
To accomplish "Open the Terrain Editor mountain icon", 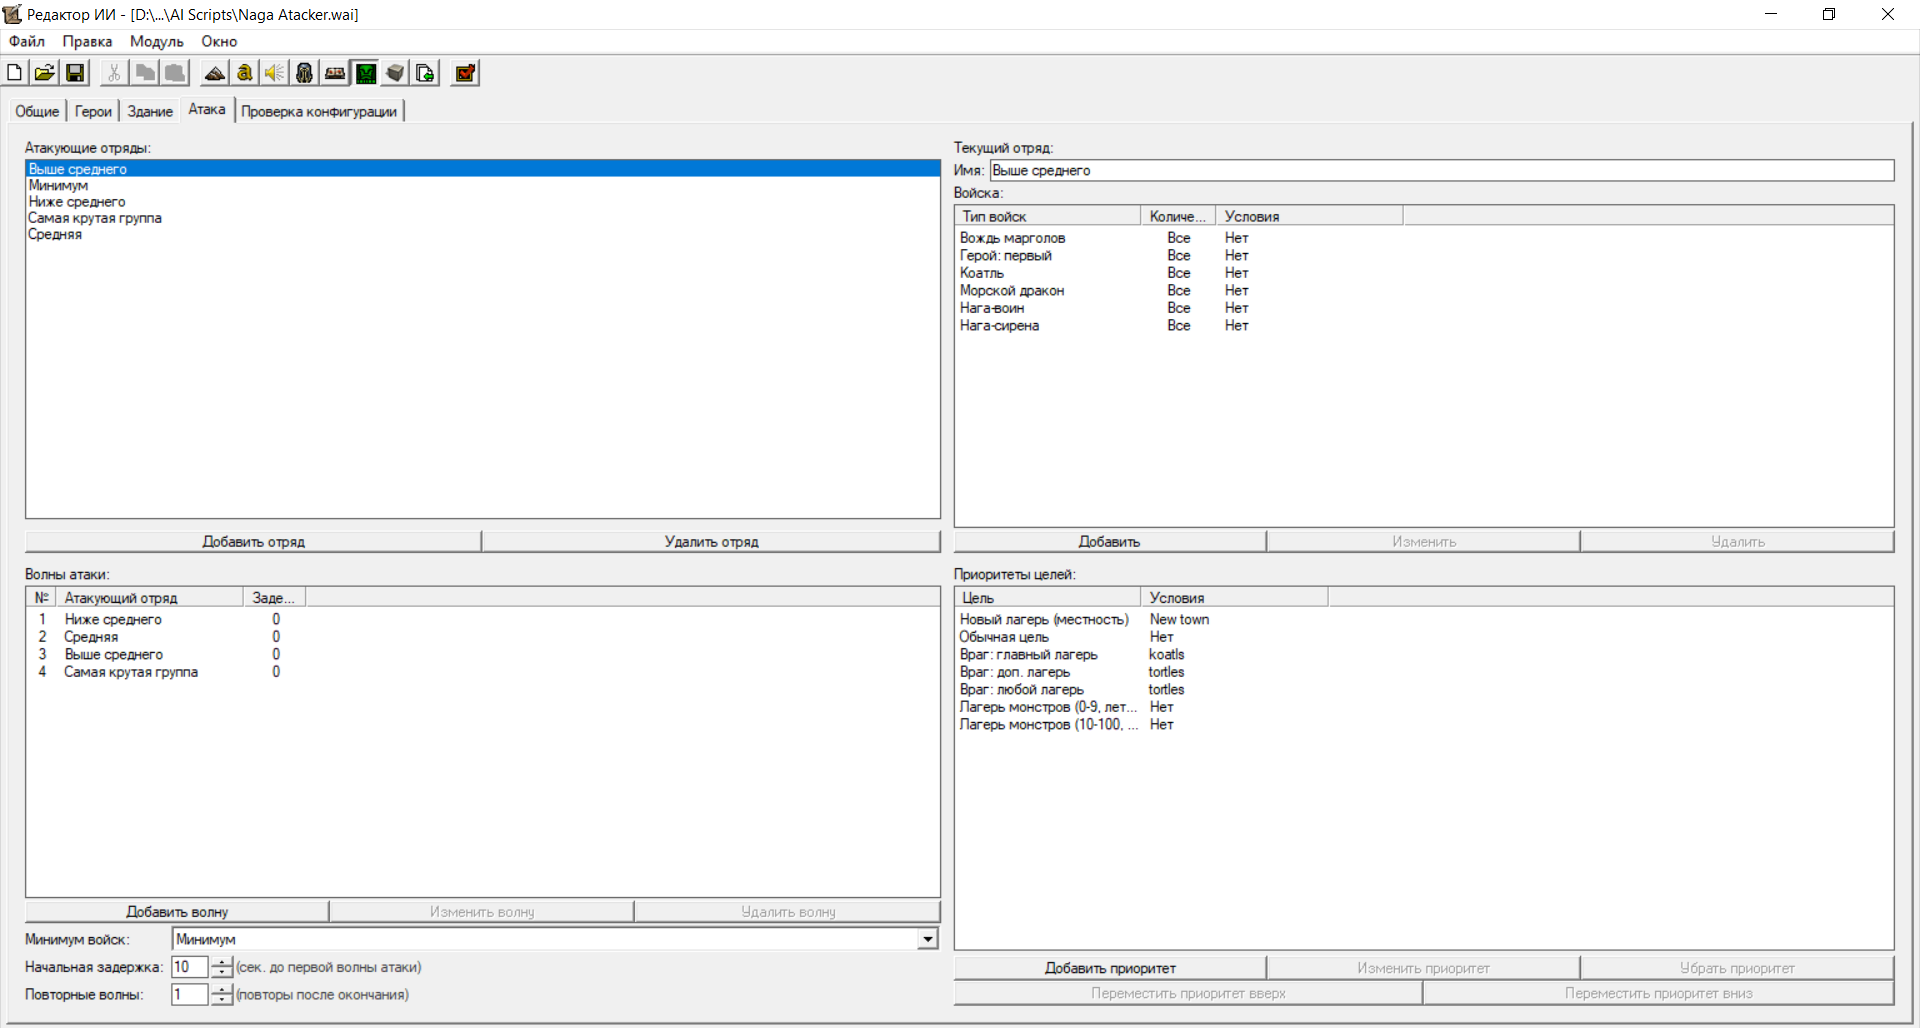I will click(x=214, y=73).
